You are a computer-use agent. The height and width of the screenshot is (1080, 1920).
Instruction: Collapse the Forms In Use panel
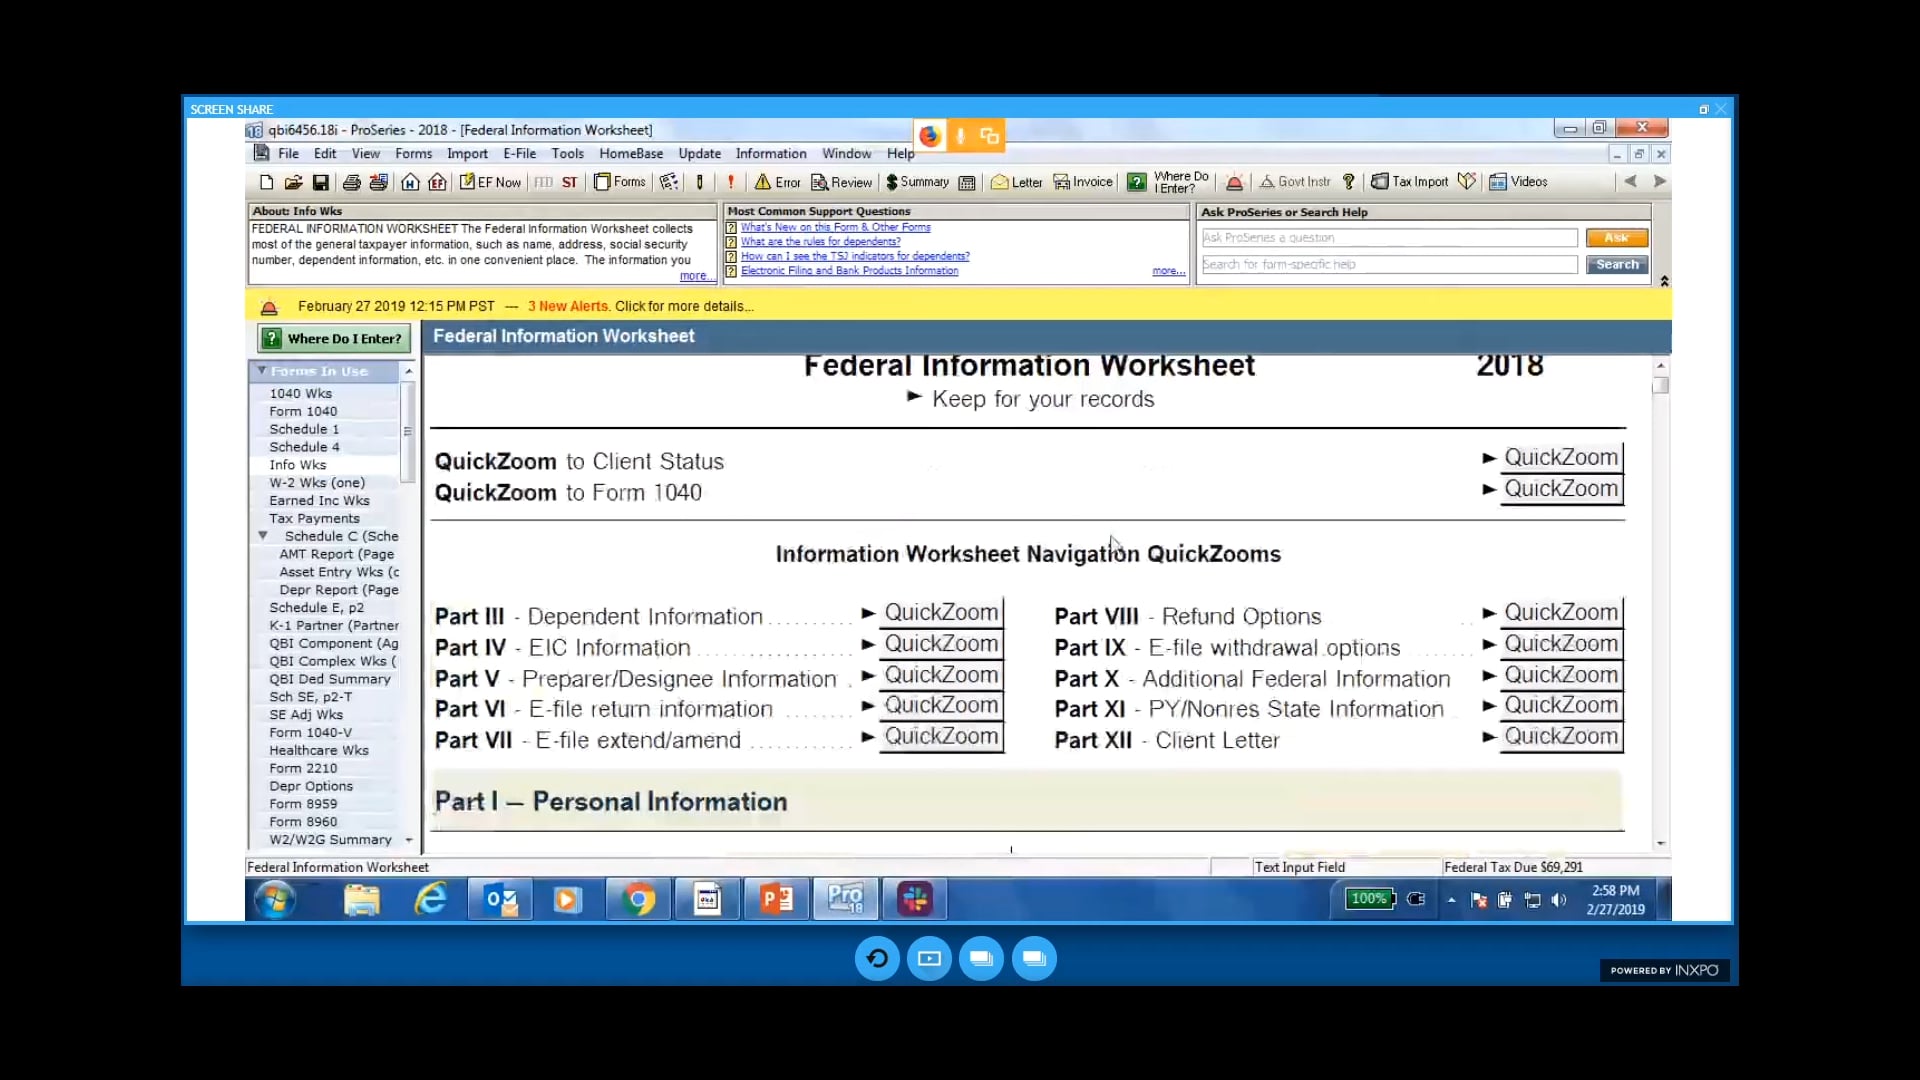[x=263, y=371]
